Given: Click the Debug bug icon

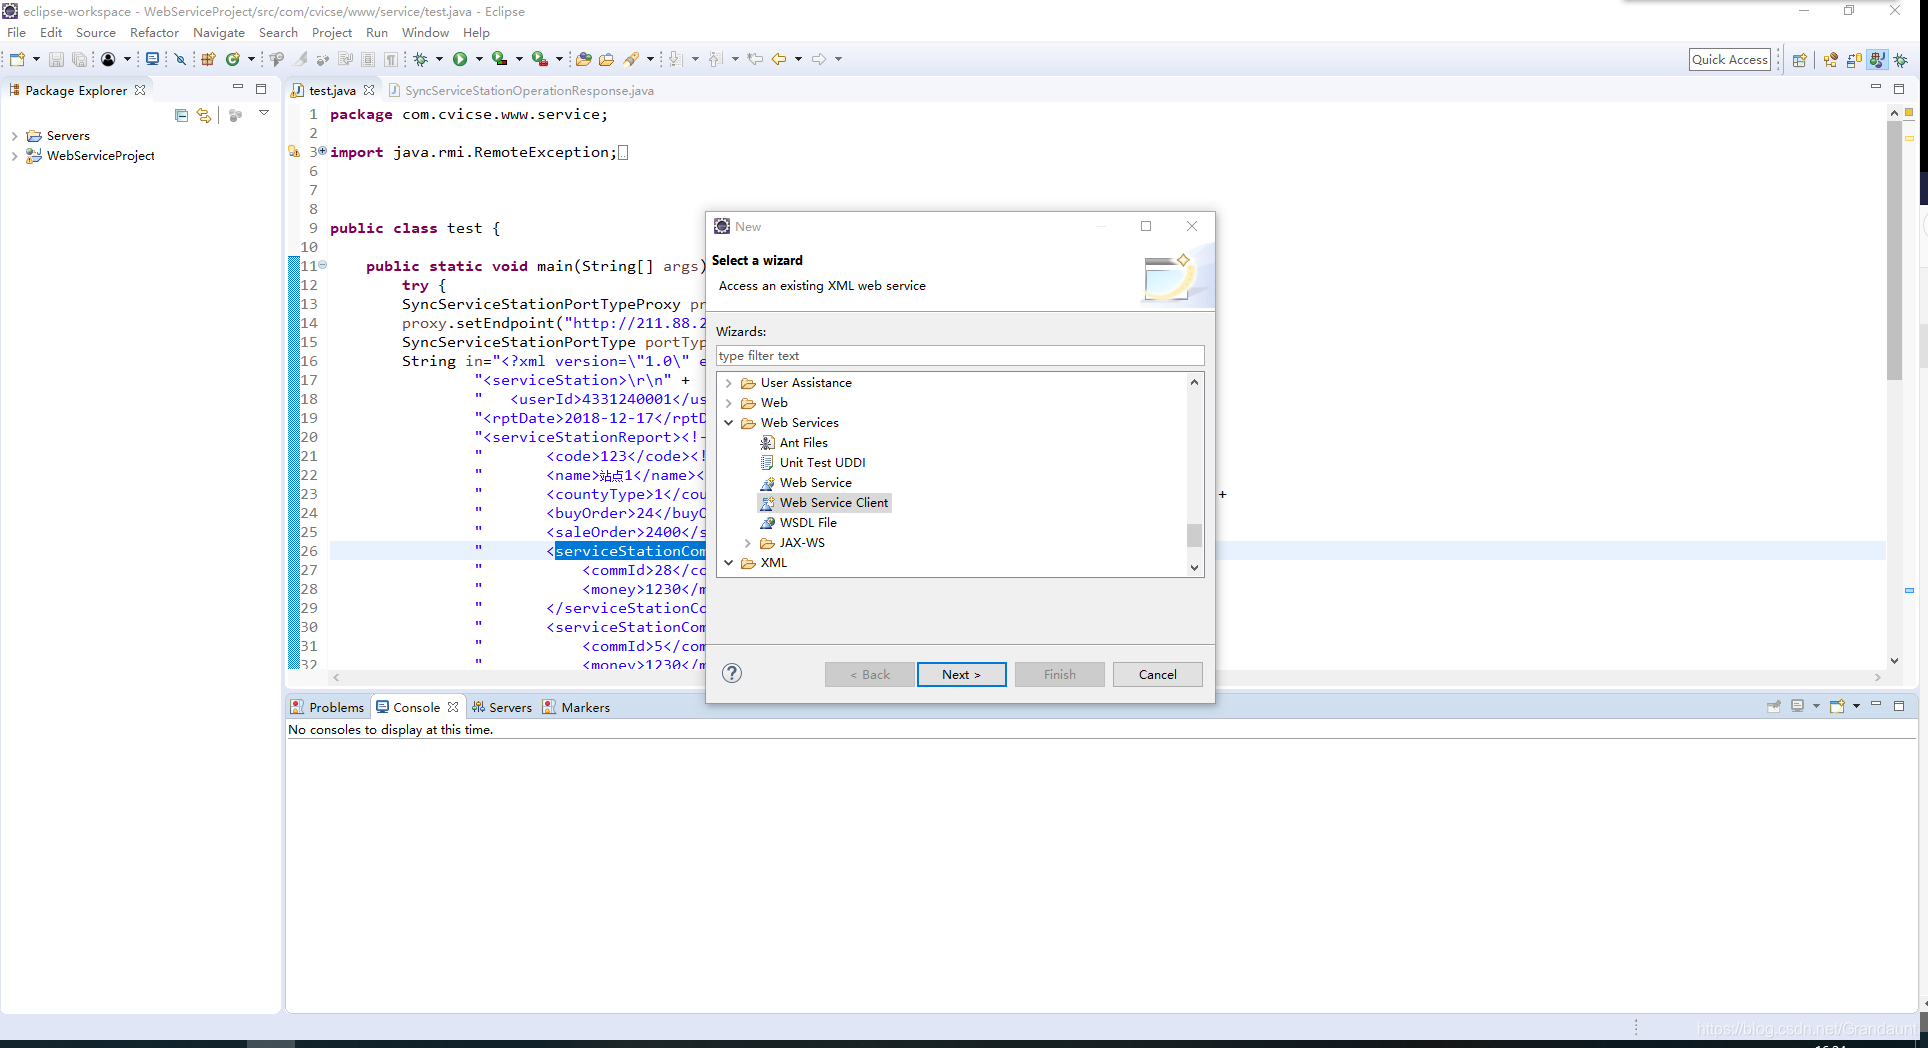Looking at the screenshot, I should click(x=421, y=59).
